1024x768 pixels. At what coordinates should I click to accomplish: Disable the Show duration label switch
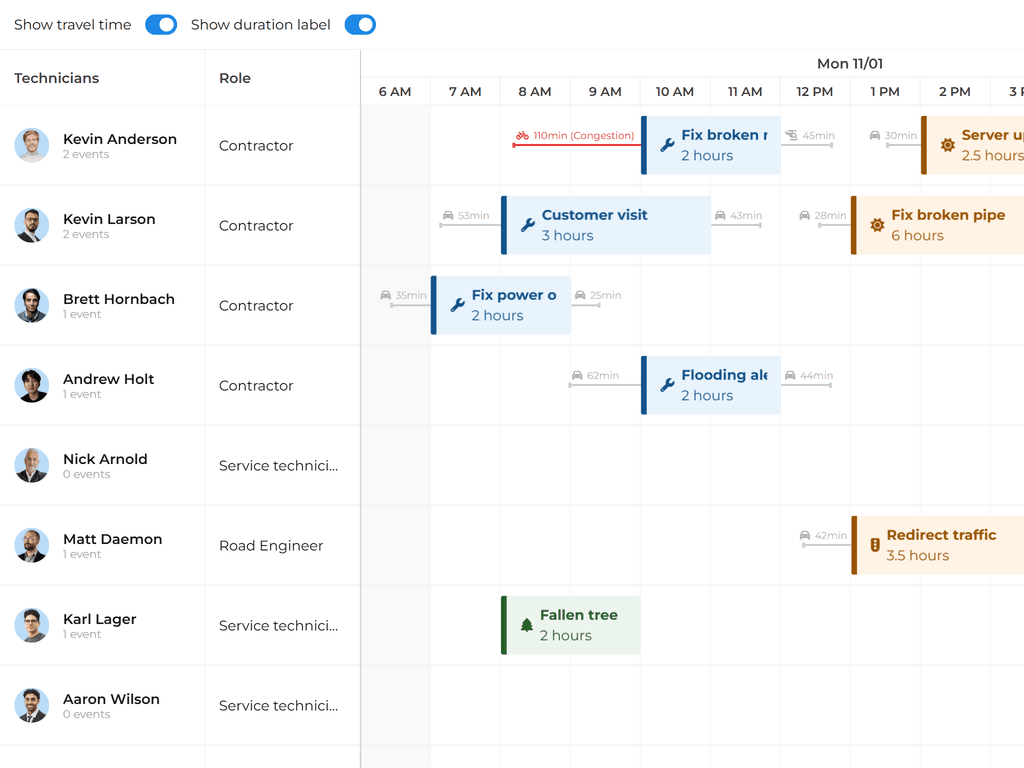(x=360, y=25)
